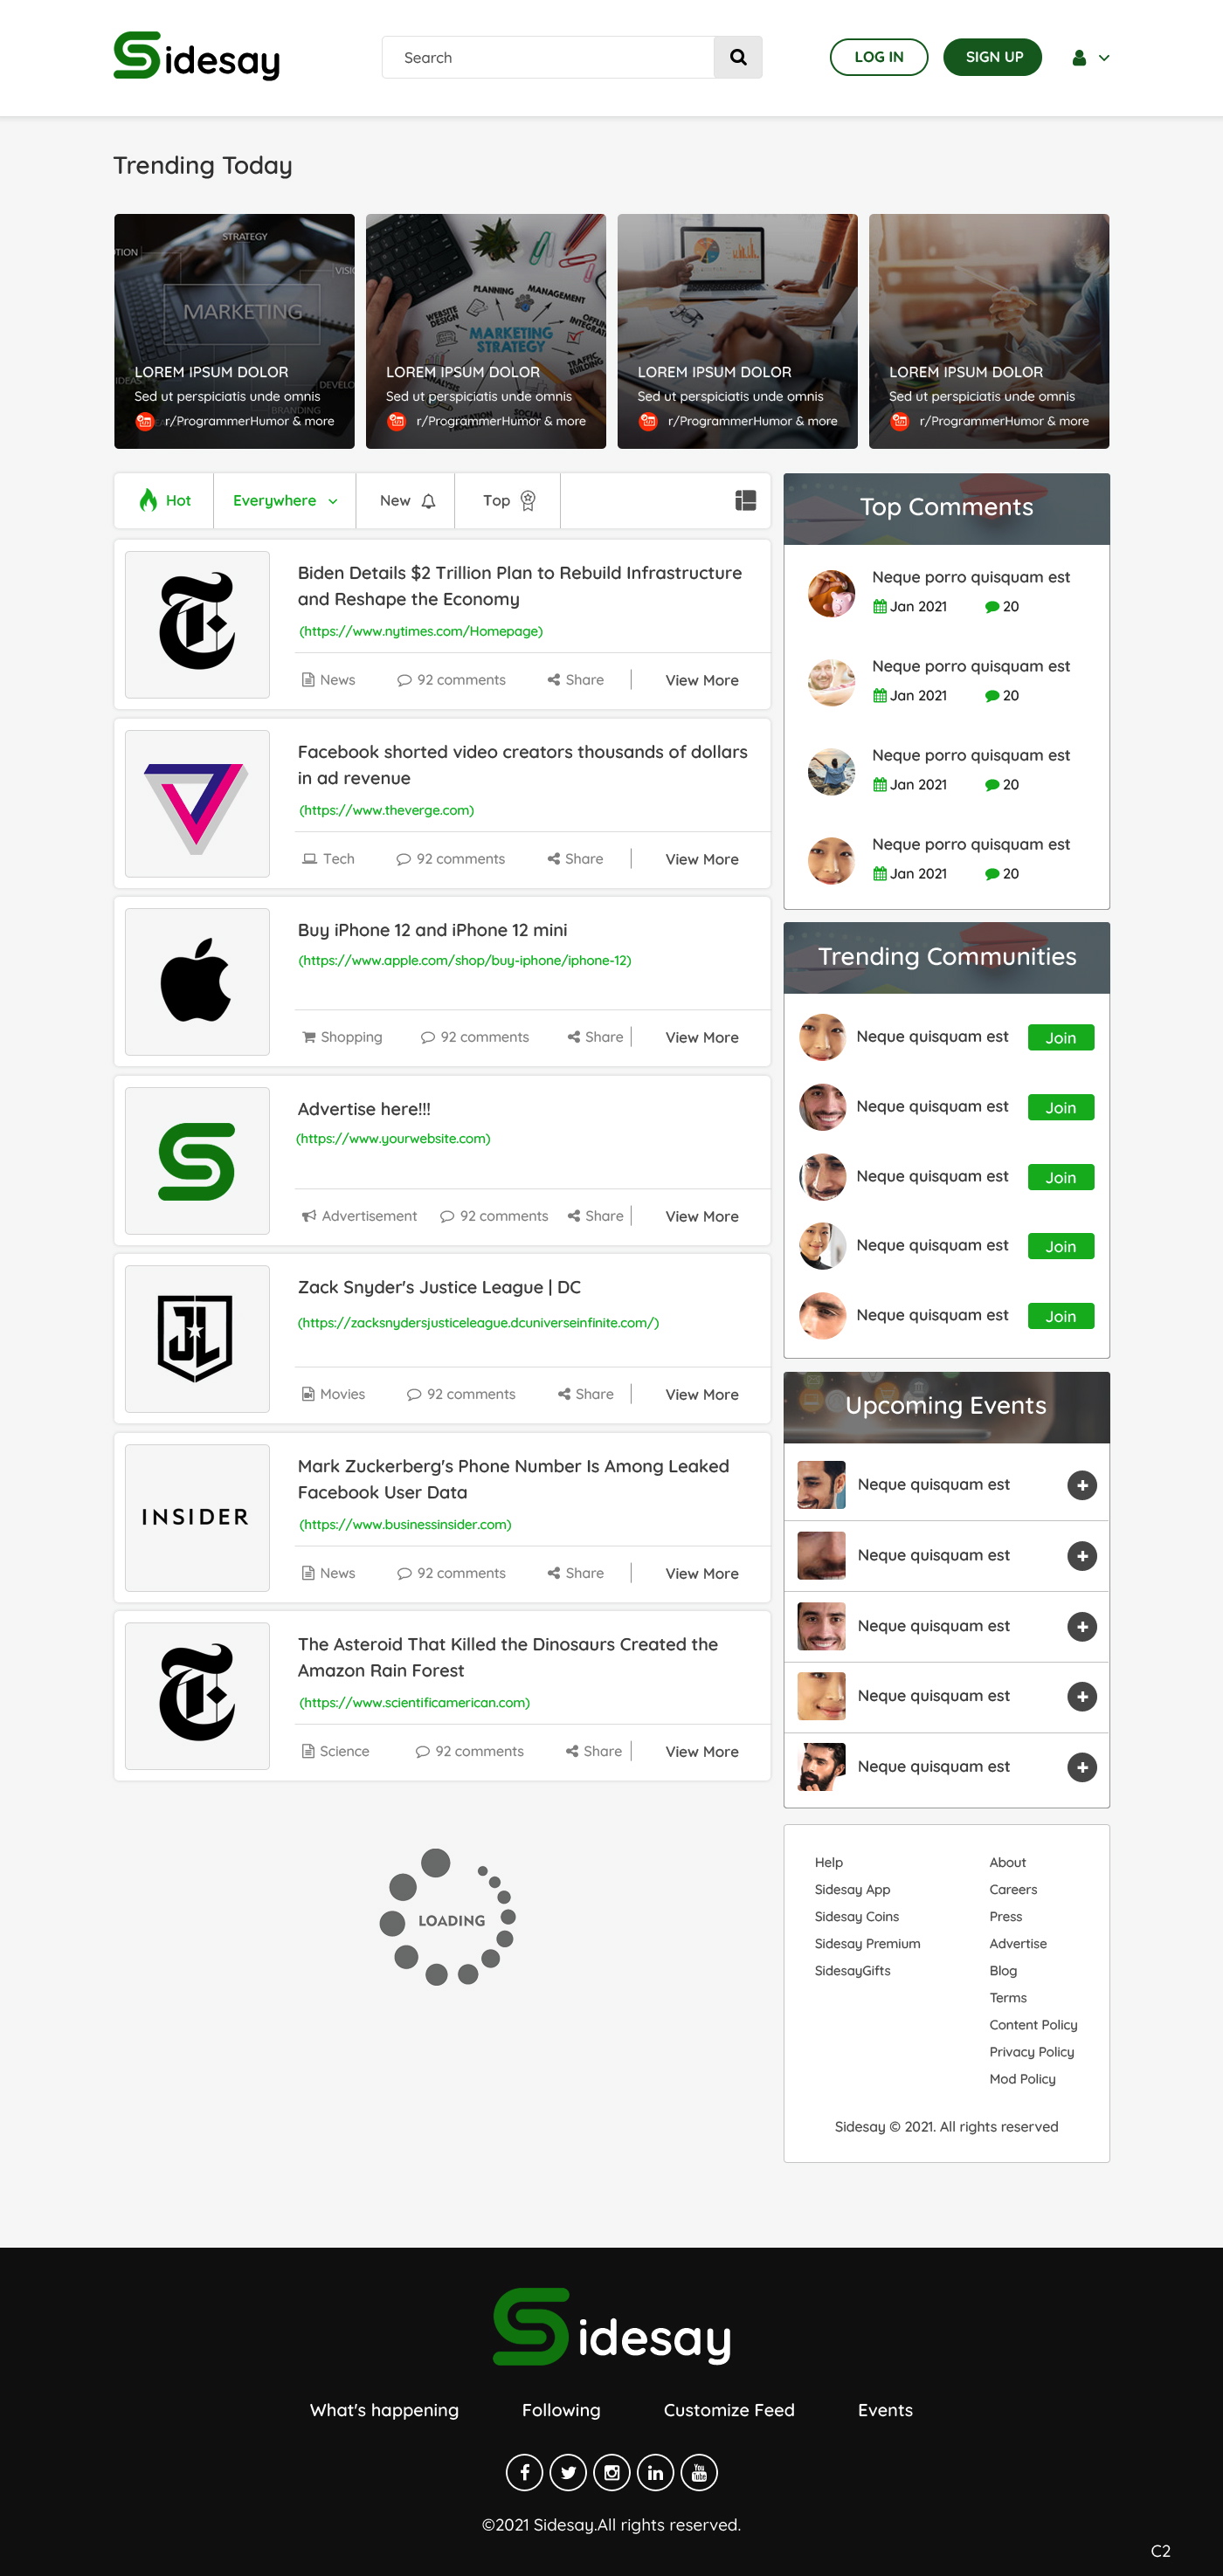This screenshot has width=1223, height=2576.
Task: Join the first trending community
Action: [1061, 1038]
